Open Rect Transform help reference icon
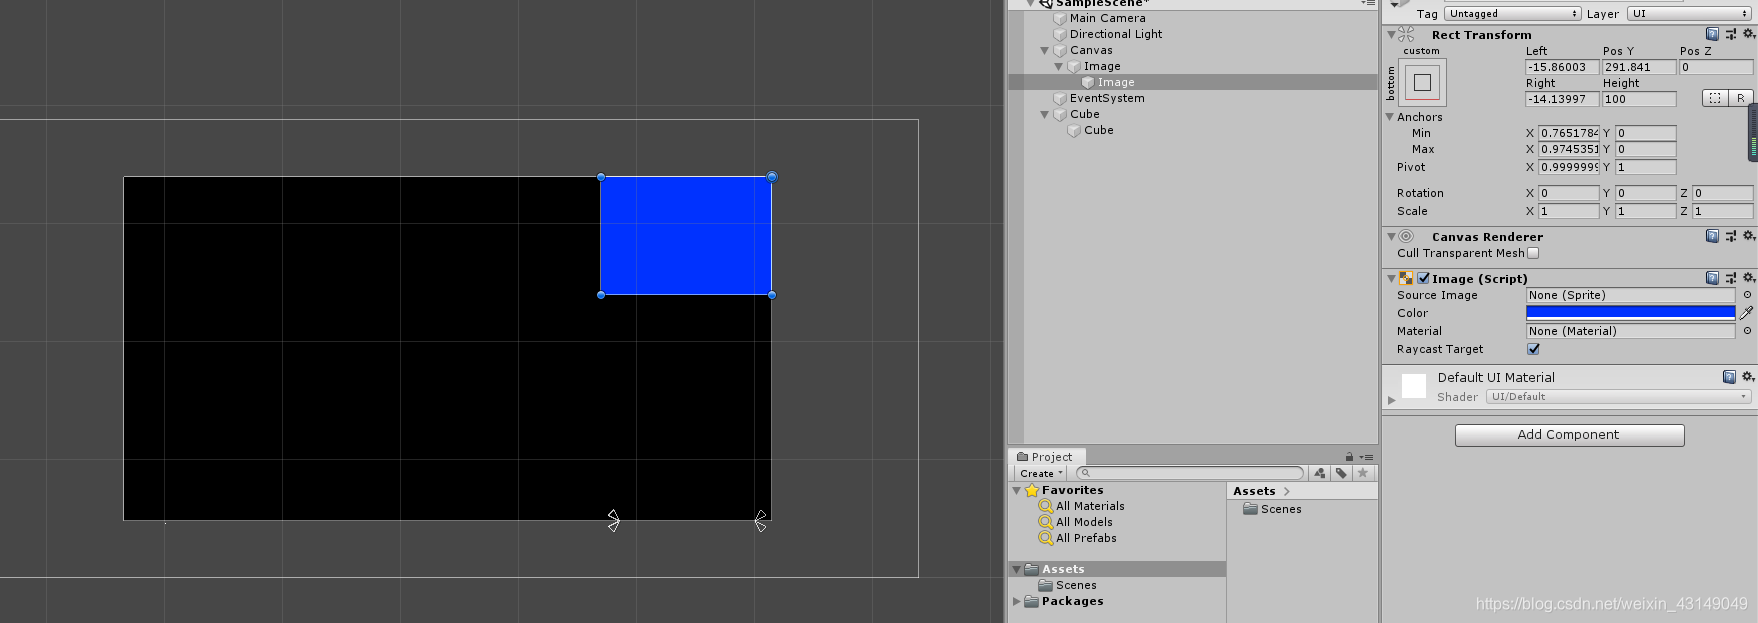The image size is (1758, 623). 1713,34
